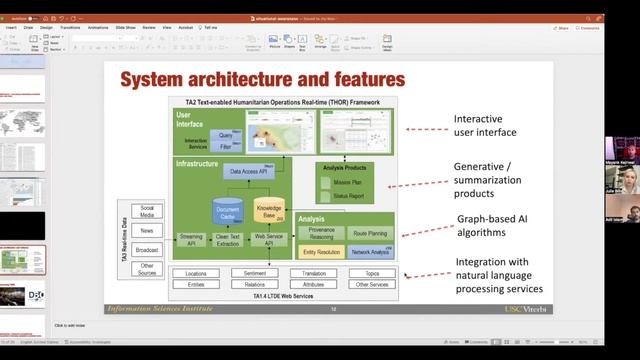
Task: Click the Reset slide button
Action: 51,43
